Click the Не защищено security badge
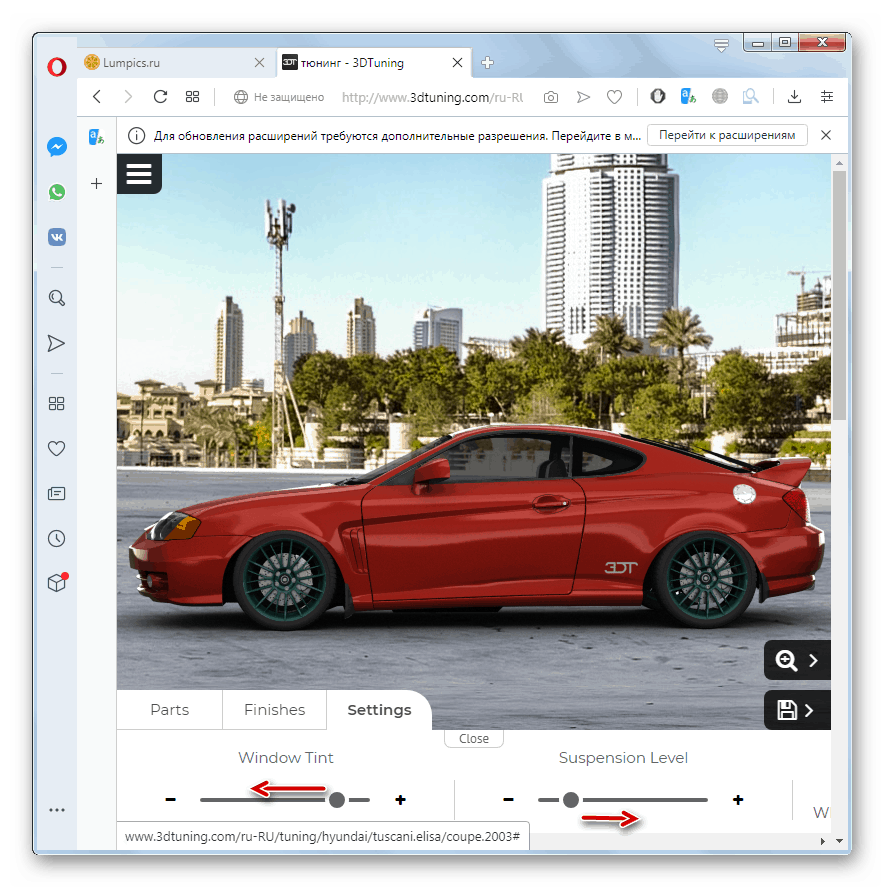885x888 pixels. [279, 97]
